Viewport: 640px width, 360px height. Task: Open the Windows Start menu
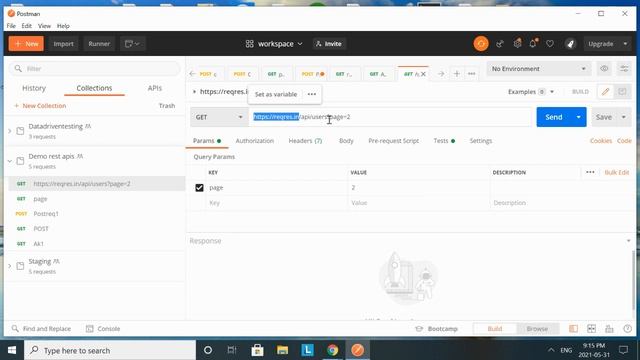tap(12, 350)
